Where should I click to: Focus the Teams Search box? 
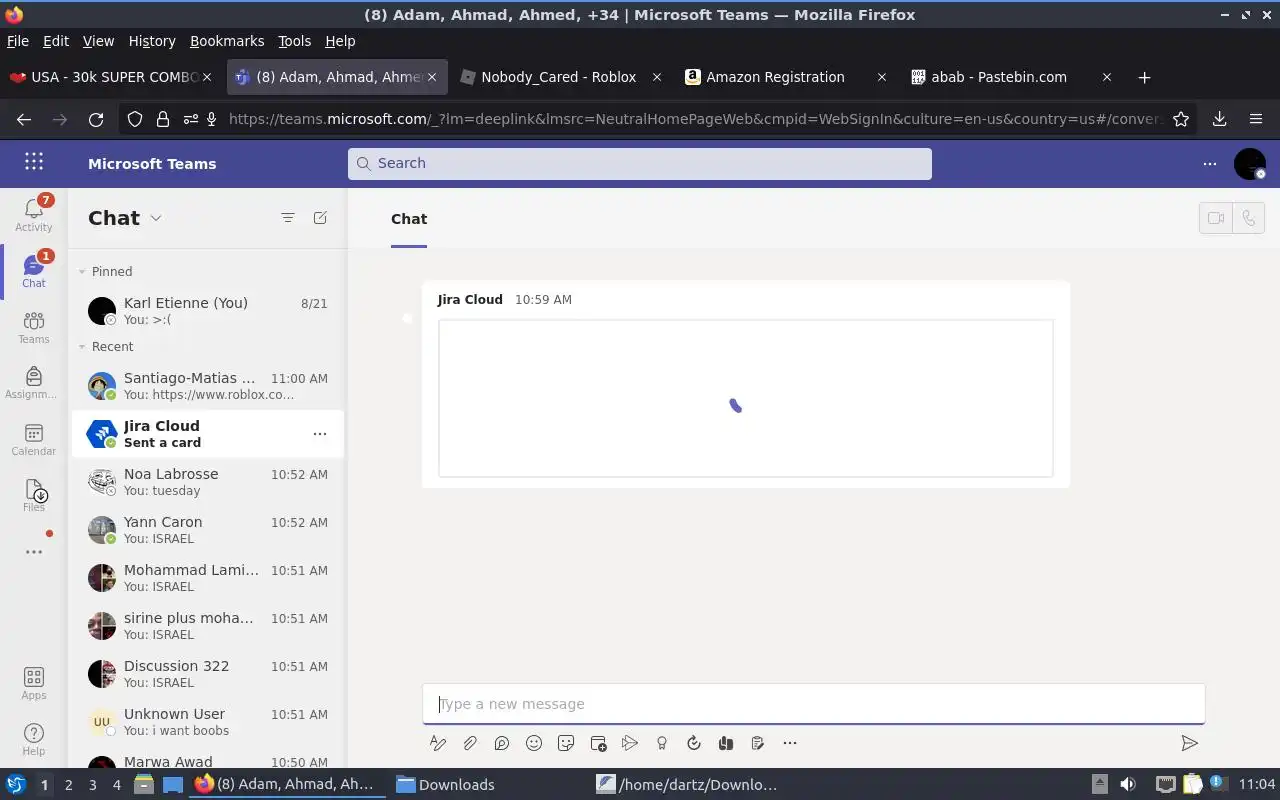coord(640,163)
